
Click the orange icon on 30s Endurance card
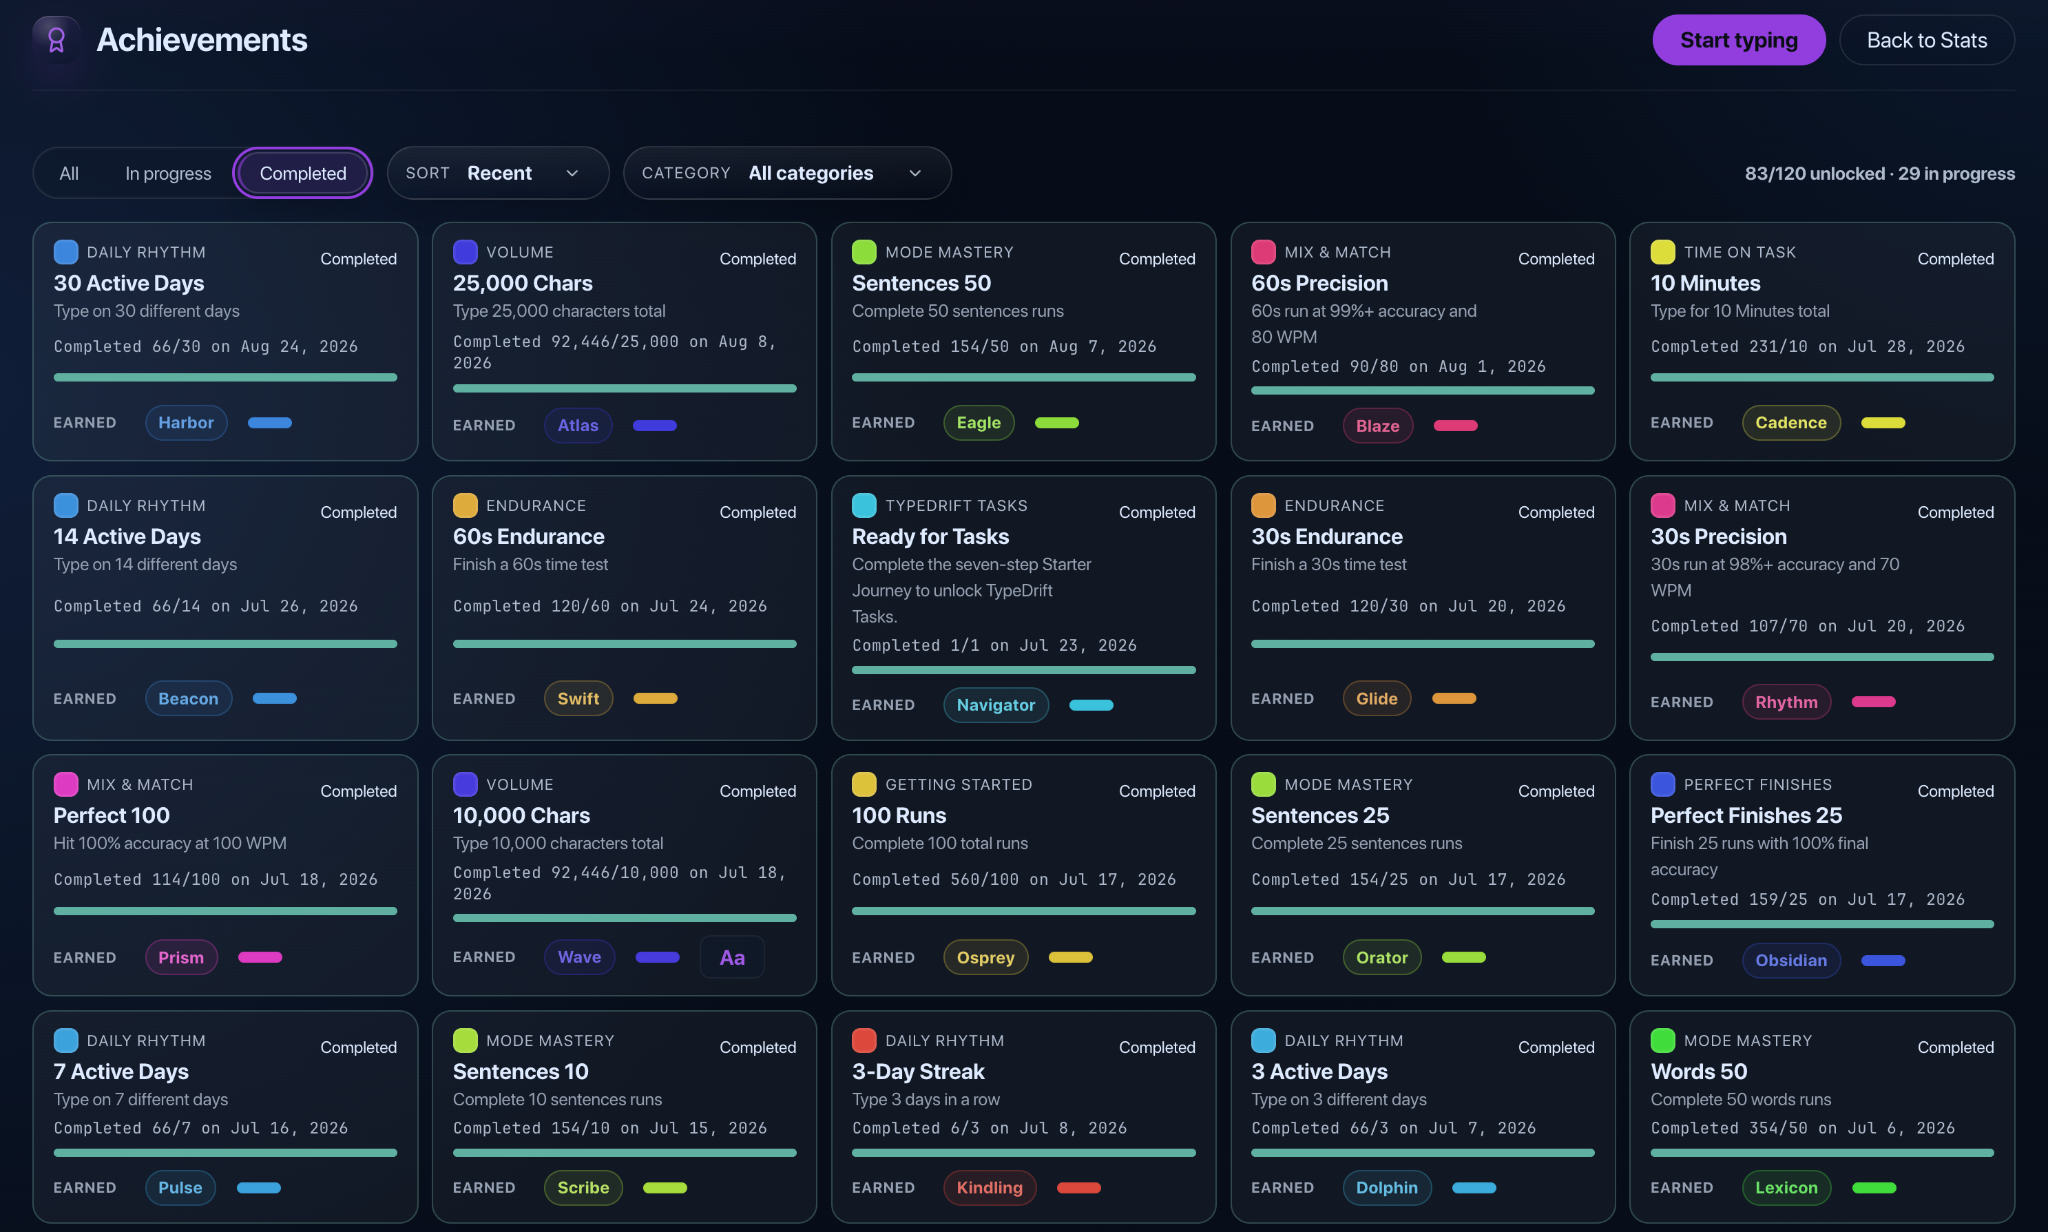(1263, 505)
